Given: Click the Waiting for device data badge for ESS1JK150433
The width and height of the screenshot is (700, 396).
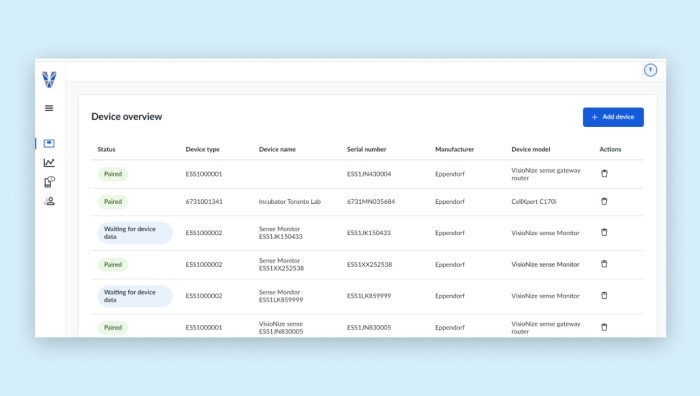Looking at the screenshot, I should (135, 233).
